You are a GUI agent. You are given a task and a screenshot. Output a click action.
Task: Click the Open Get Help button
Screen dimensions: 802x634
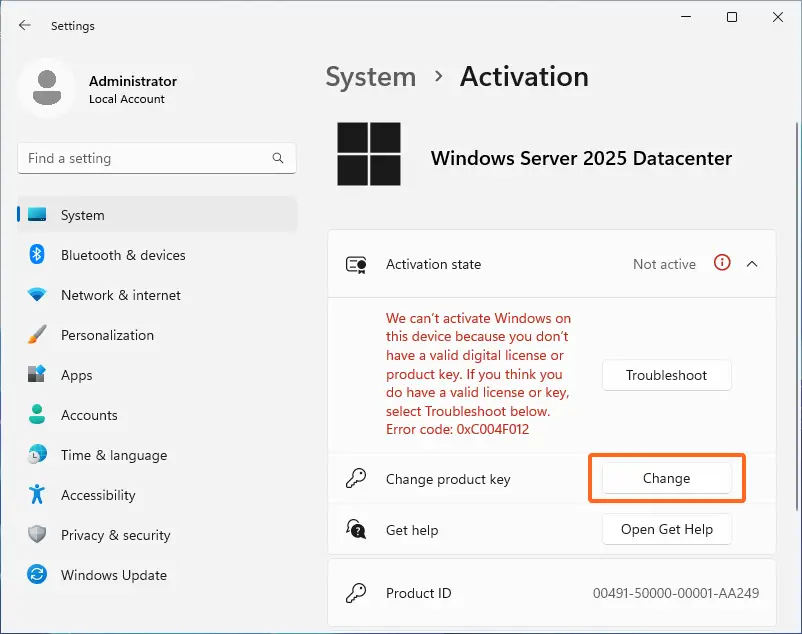(666, 529)
